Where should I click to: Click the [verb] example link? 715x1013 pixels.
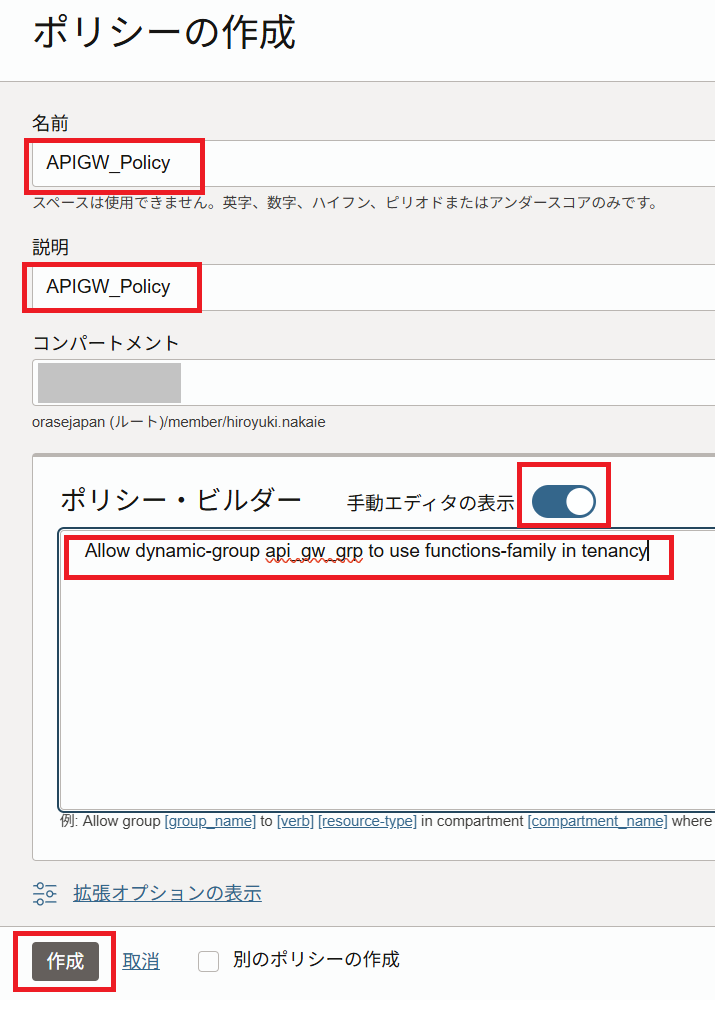pyautogui.click(x=295, y=821)
